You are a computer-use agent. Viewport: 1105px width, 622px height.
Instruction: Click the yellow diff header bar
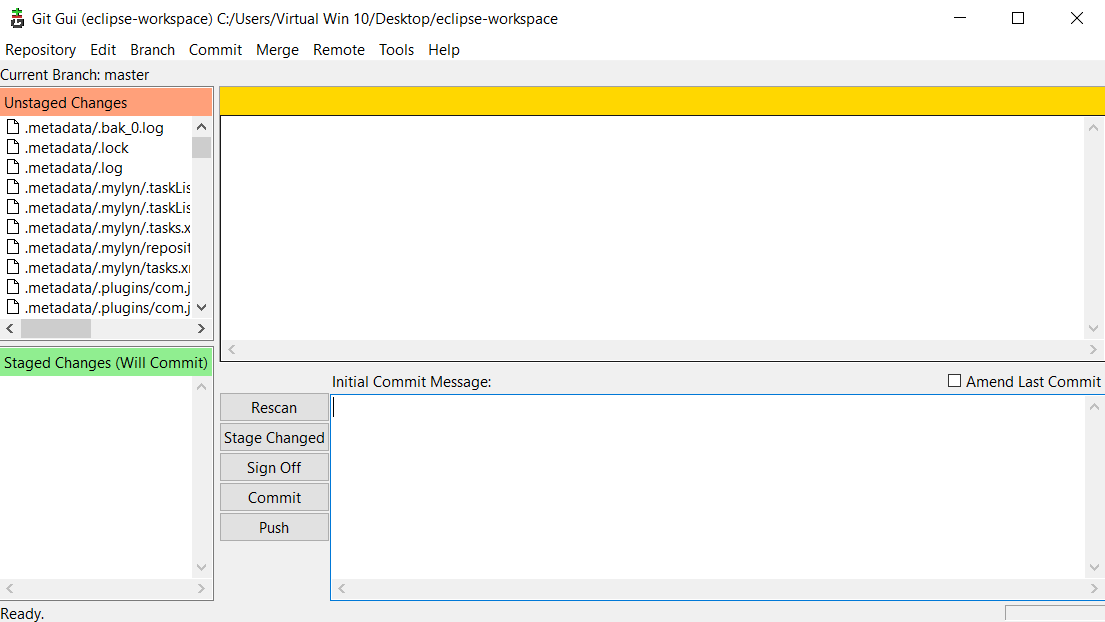[662, 101]
